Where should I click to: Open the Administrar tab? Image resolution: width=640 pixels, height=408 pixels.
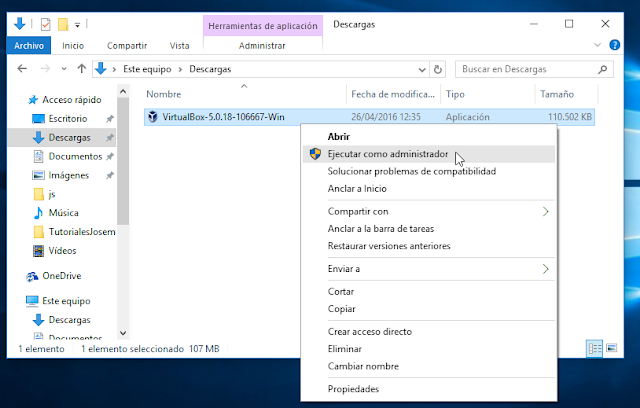pyautogui.click(x=262, y=46)
